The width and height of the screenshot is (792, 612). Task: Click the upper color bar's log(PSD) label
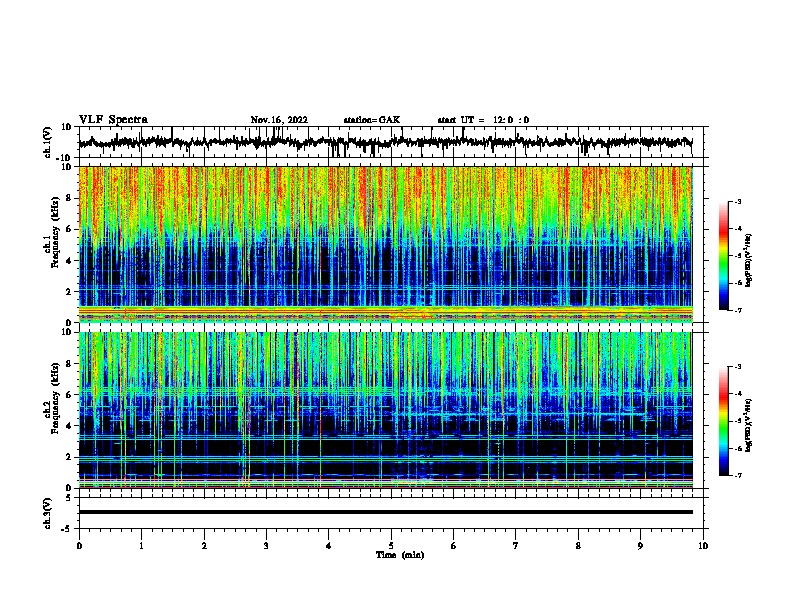pos(748,260)
